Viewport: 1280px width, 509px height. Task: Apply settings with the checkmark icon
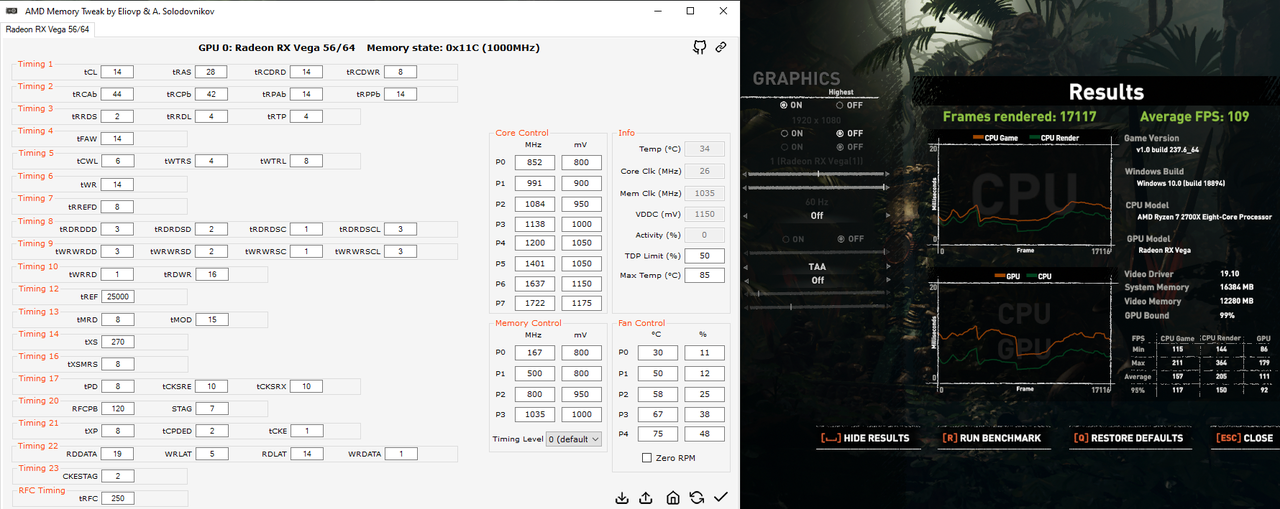tap(721, 497)
